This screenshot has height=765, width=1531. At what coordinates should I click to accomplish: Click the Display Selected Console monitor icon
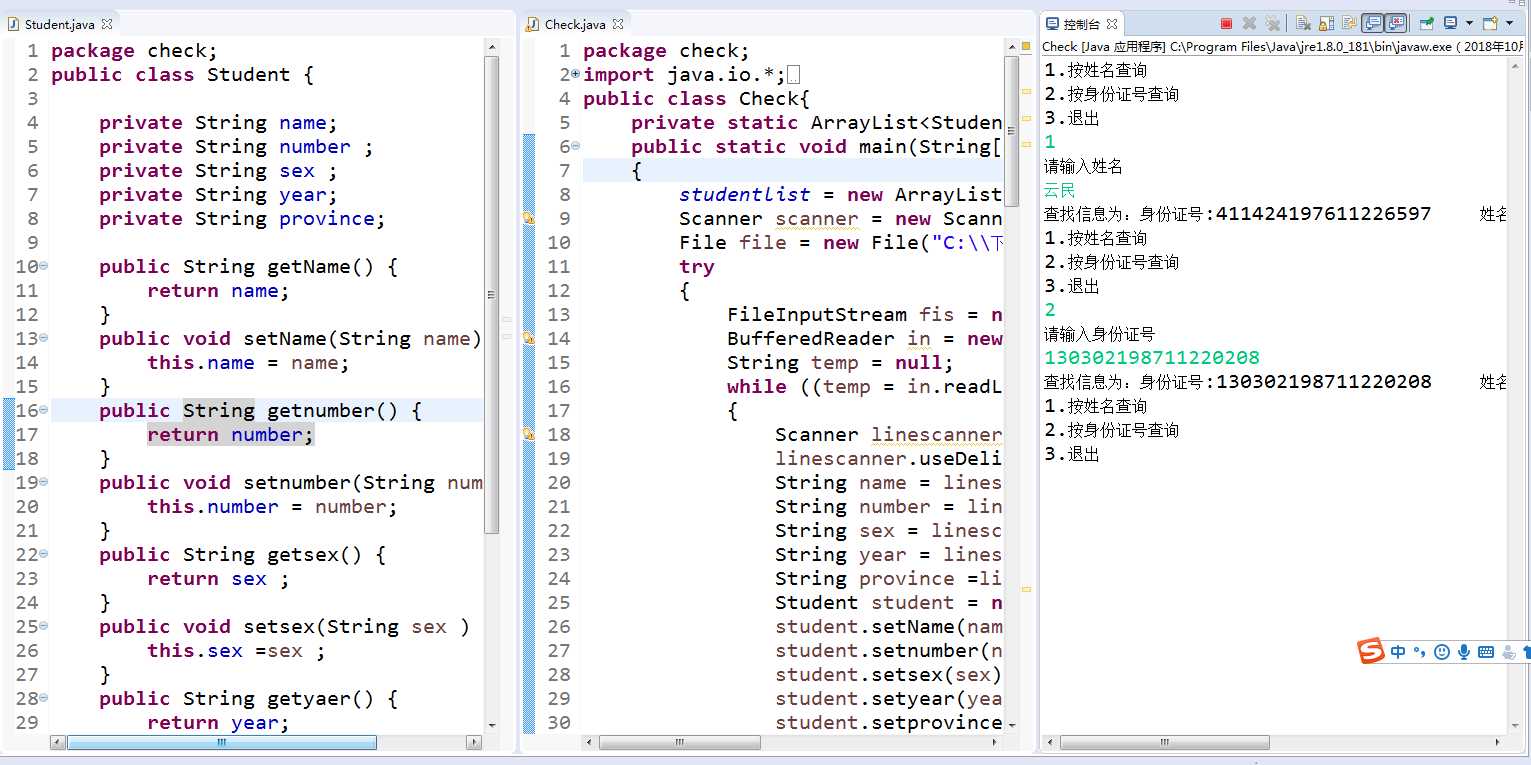point(1450,23)
